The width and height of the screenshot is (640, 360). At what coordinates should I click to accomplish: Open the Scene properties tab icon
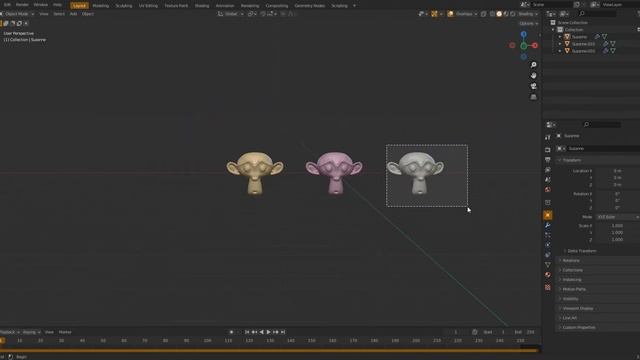click(548, 180)
